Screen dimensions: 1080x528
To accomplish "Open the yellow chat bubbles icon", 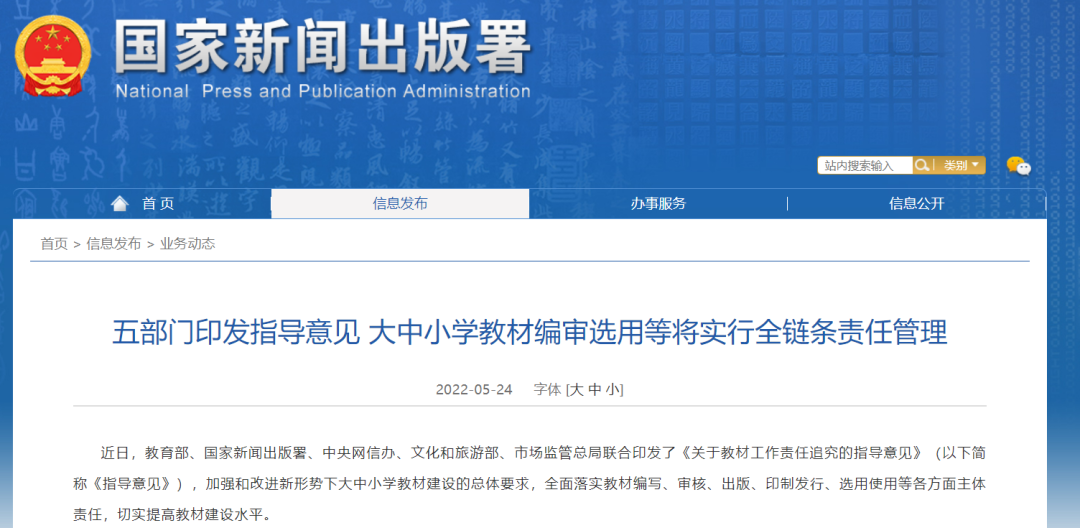I will [1018, 166].
